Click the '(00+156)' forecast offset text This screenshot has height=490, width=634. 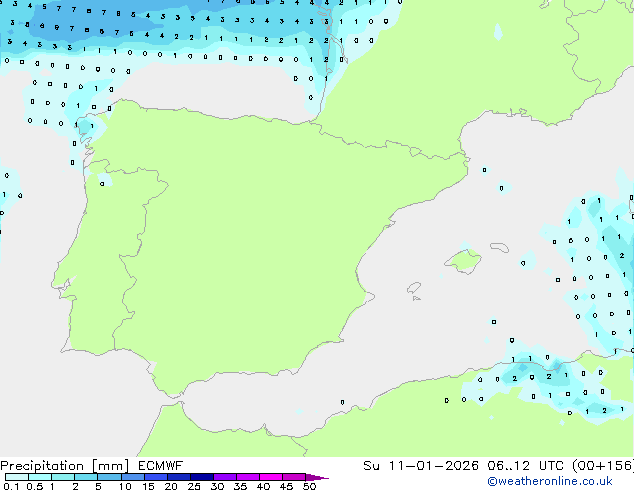[603, 466]
